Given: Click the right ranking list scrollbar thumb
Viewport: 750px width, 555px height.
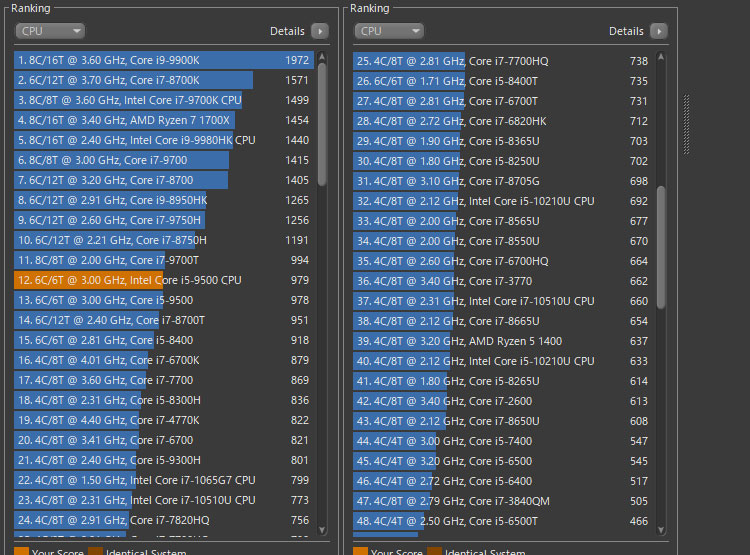Looking at the screenshot, I should pyautogui.click(x=661, y=247).
